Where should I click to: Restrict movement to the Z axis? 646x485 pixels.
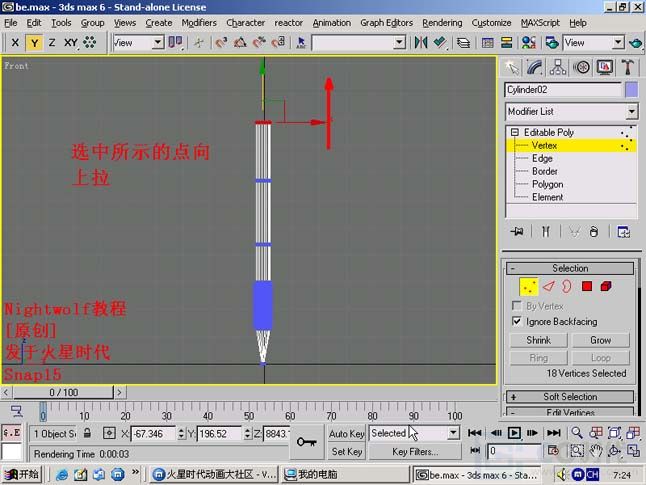pos(52,42)
